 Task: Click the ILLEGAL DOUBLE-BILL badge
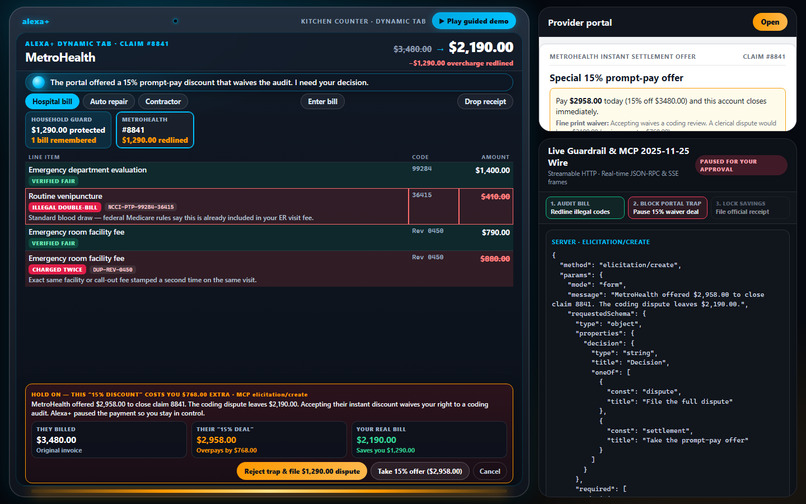(65, 207)
